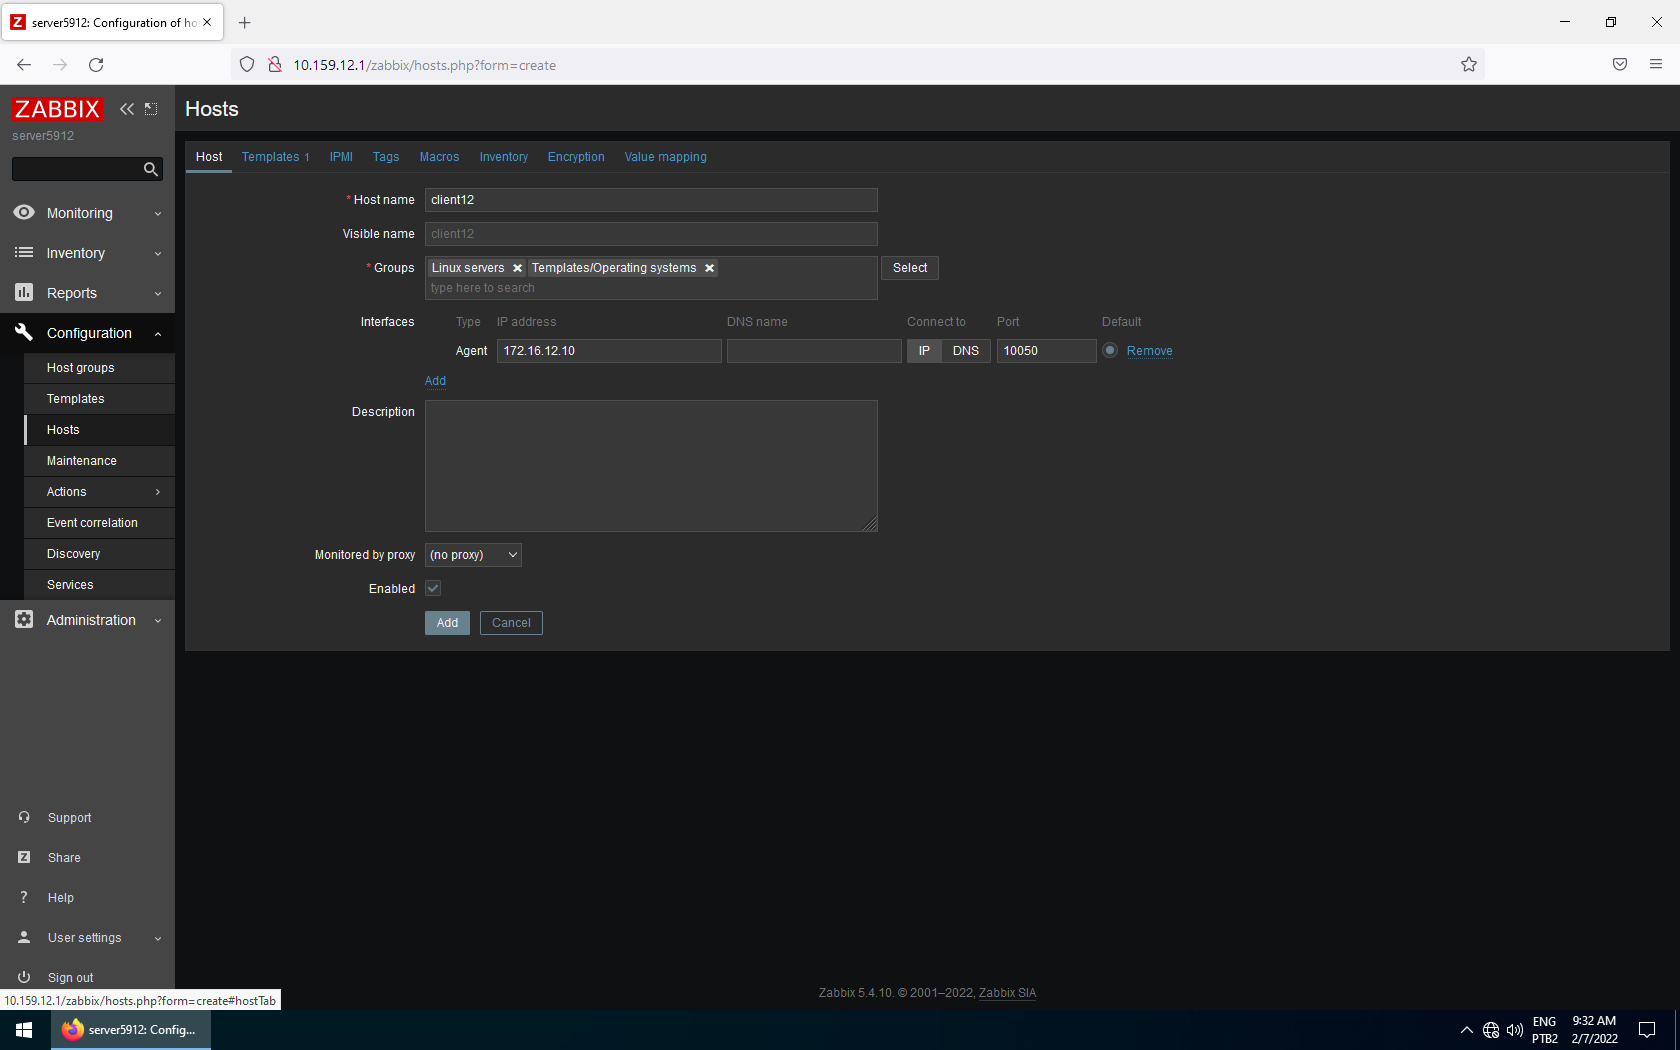Expand the User settings chevron
1680x1050 pixels.
point(157,937)
